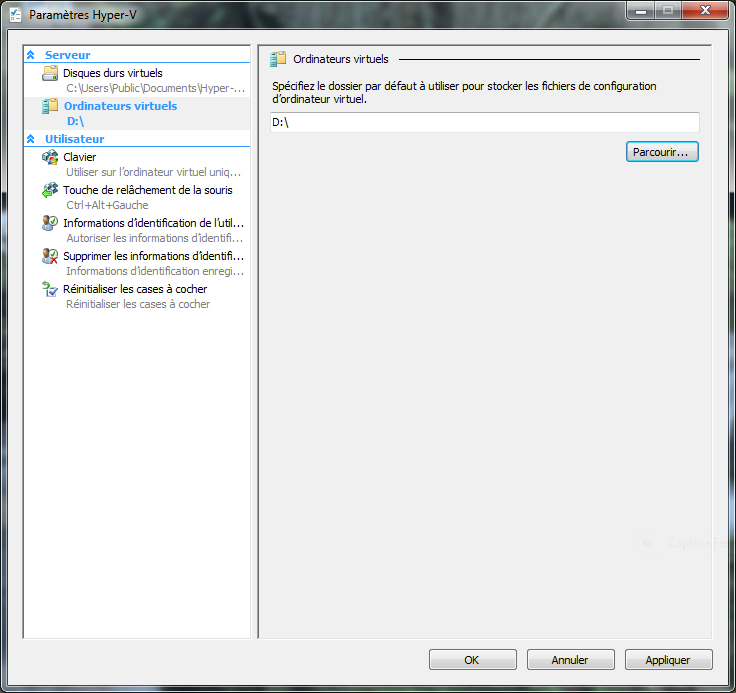Click the Supprimer les informations d'identification icon
The image size is (736, 693).
[x=50, y=256]
